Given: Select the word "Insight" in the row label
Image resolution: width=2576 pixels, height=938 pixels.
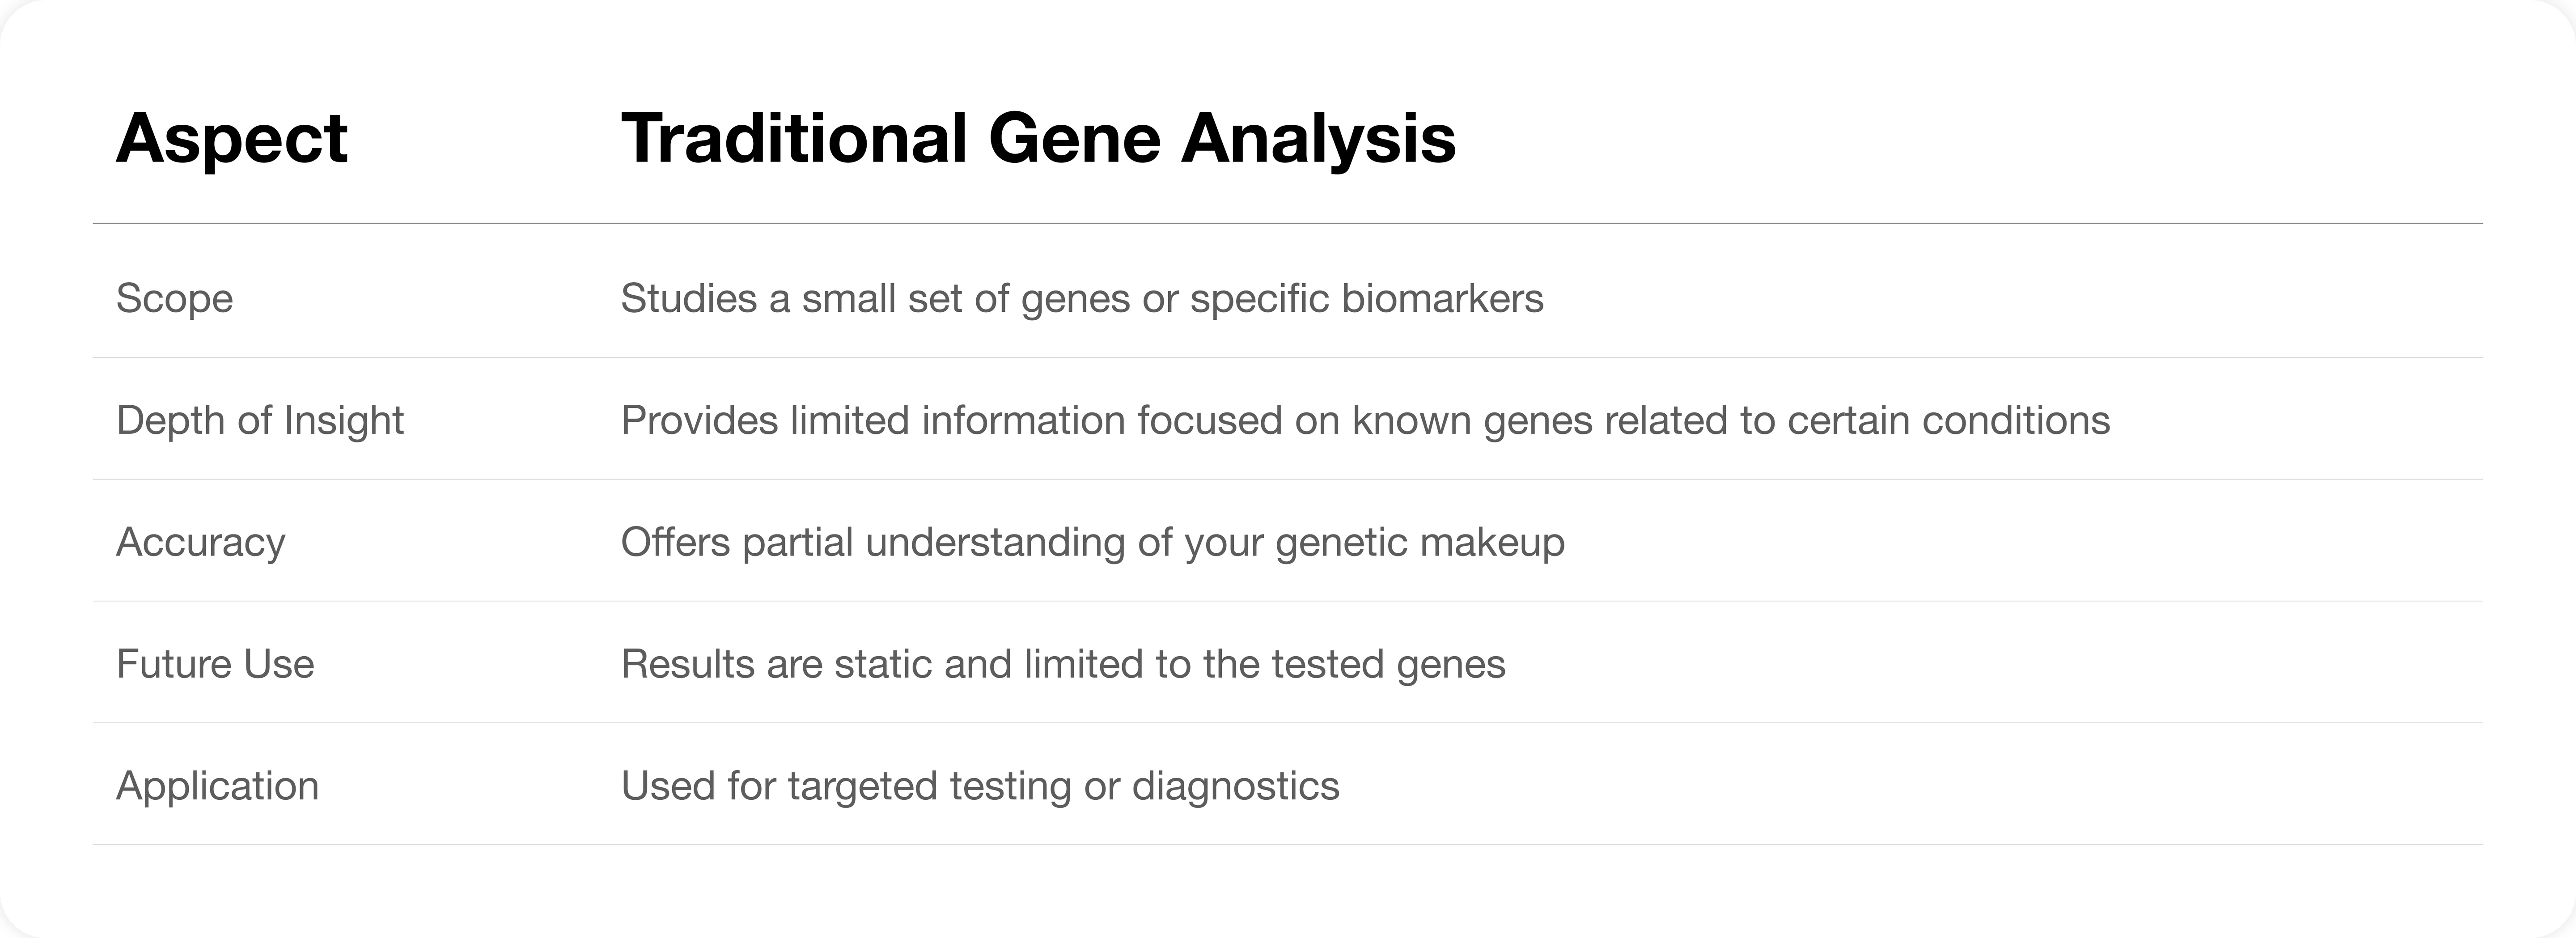Looking at the screenshot, I should 343,421.
